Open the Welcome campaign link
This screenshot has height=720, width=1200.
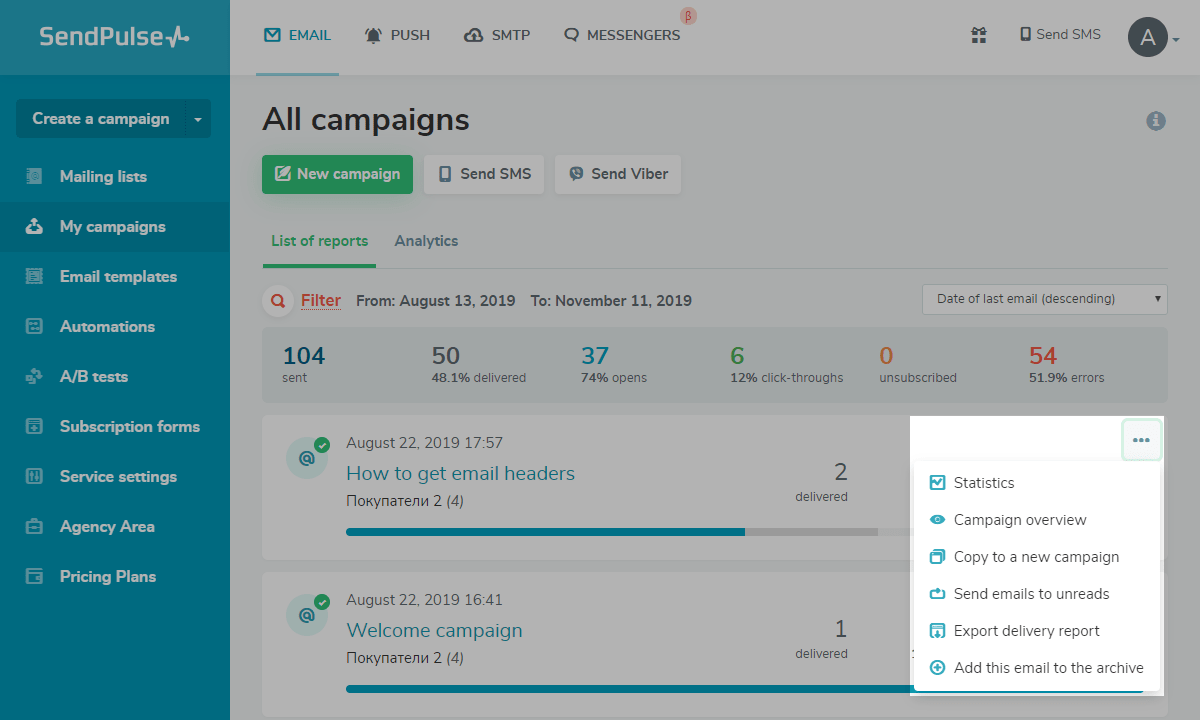point(434,630)
